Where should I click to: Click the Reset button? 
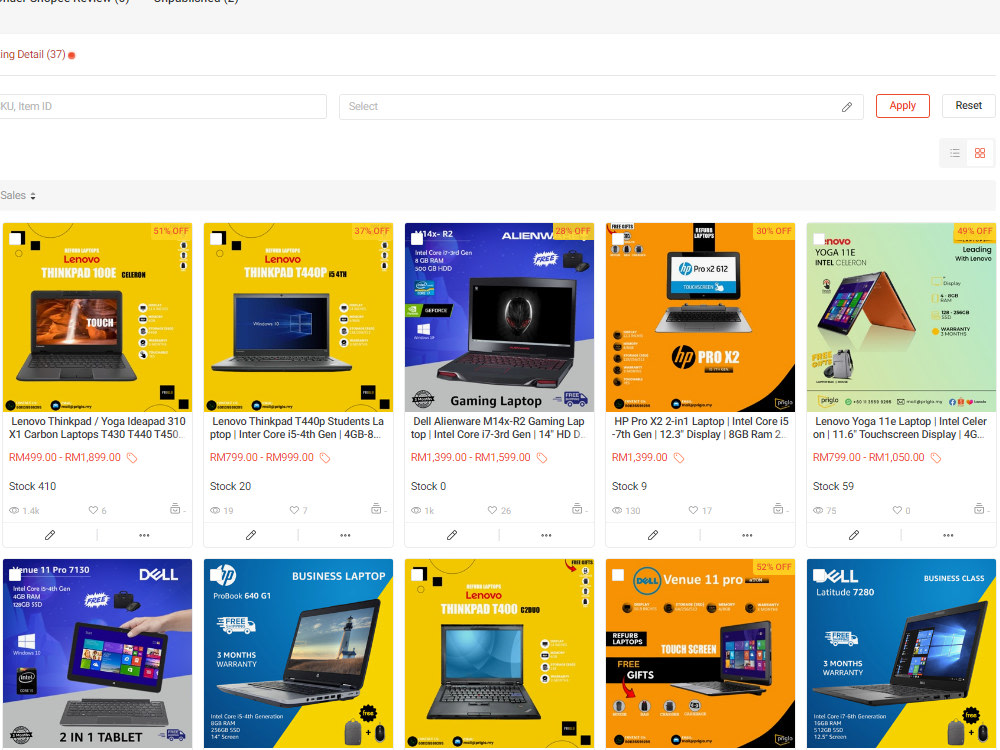tap(968, 106)
